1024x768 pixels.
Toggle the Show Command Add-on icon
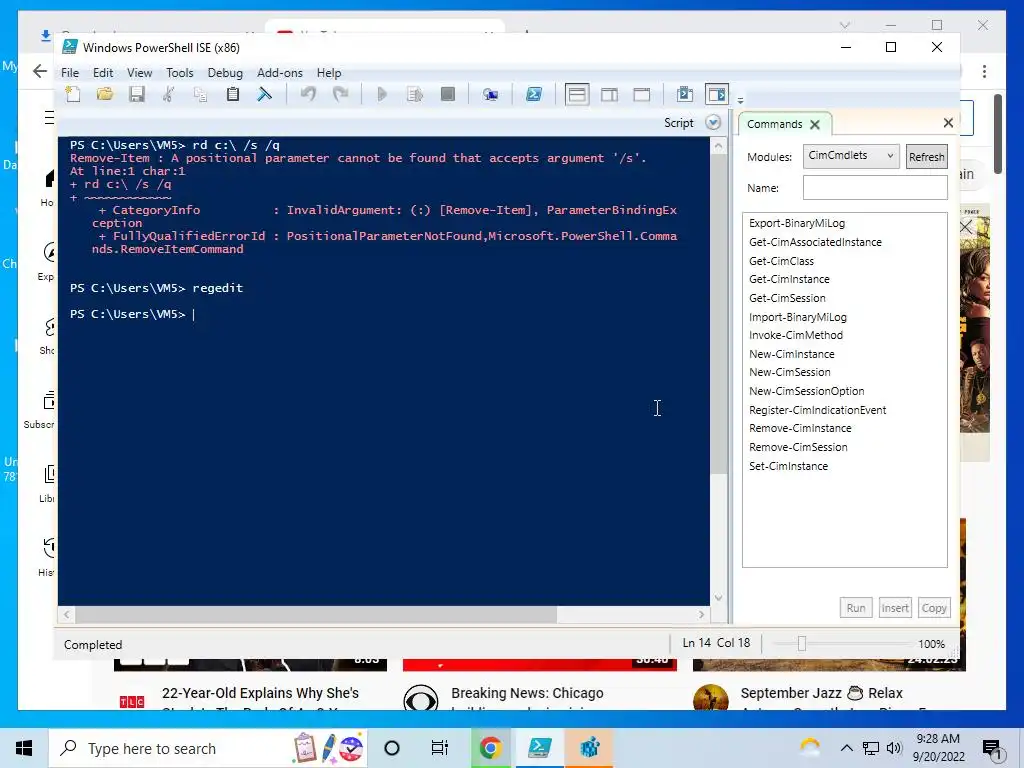tap(716, 95)
